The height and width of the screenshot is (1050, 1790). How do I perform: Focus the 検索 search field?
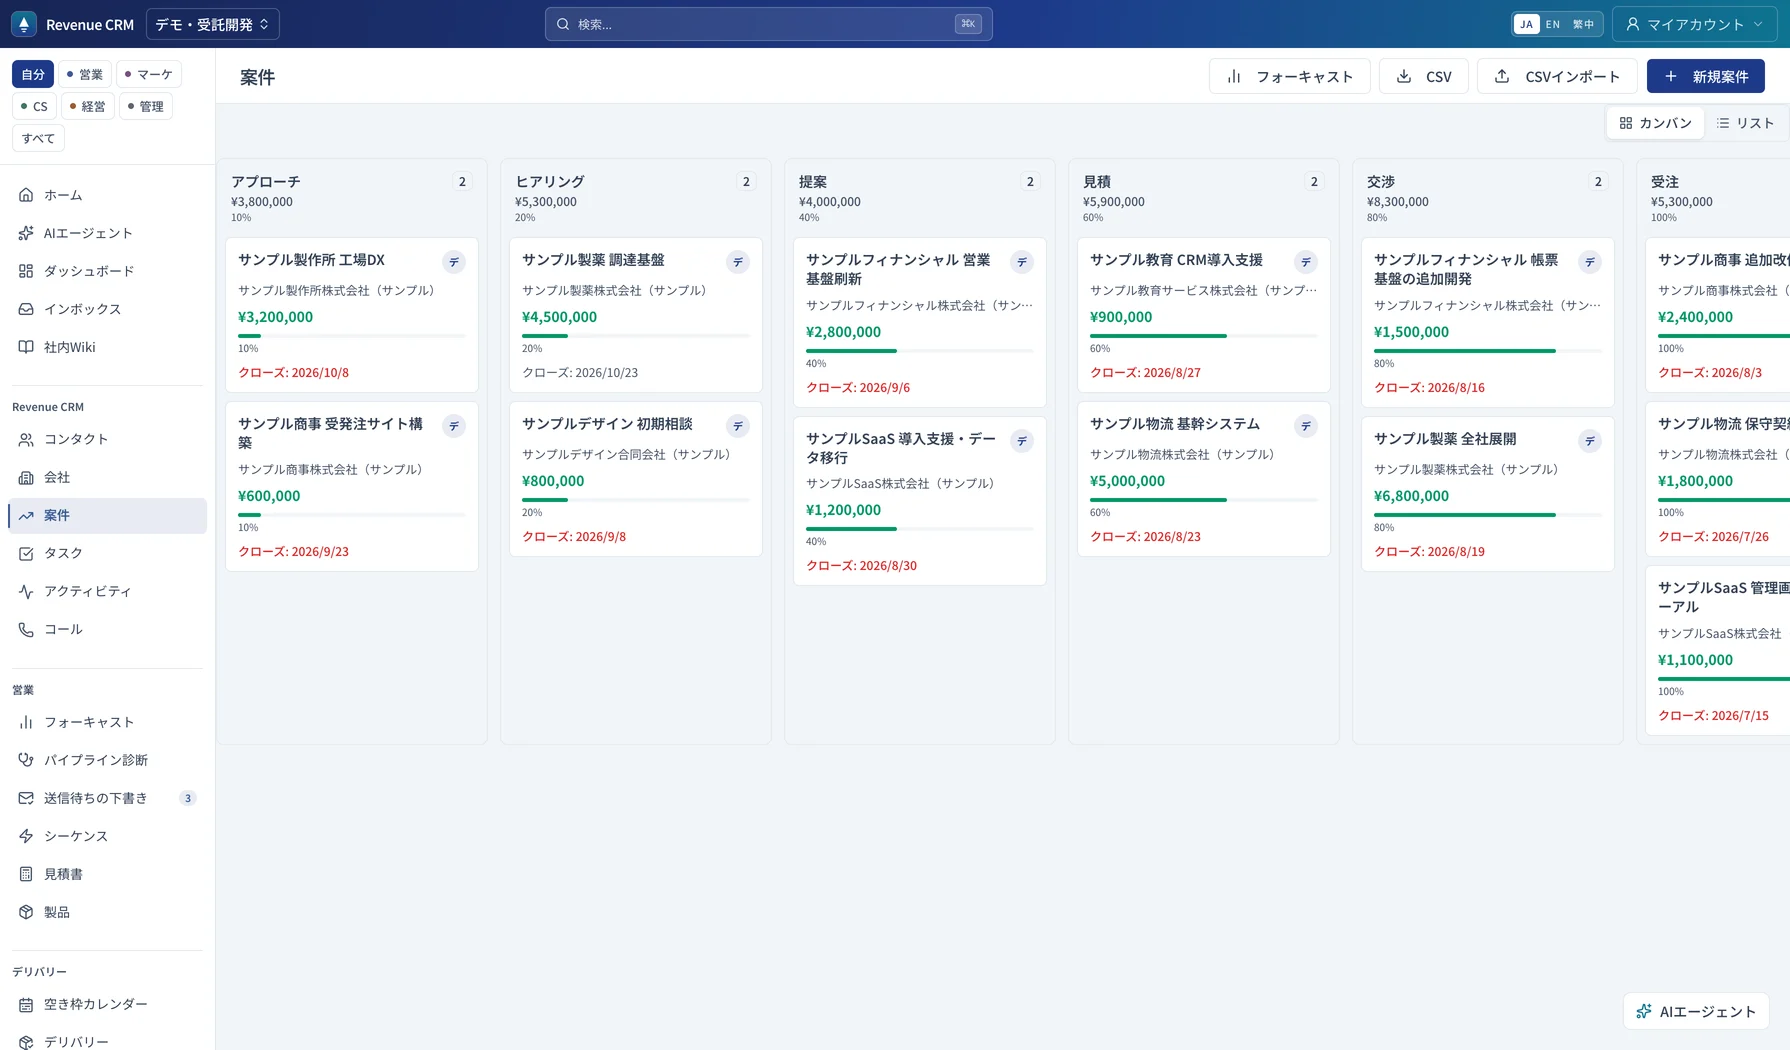[x=768, y=24]
